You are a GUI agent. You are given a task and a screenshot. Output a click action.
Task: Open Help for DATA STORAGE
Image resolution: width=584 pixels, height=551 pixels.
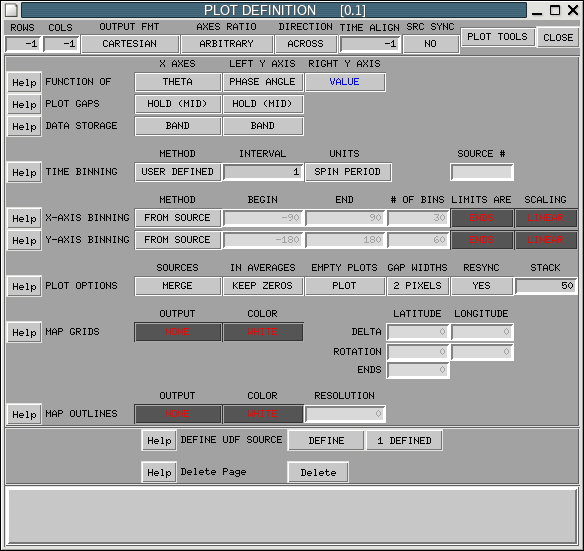tap(24, 126)
